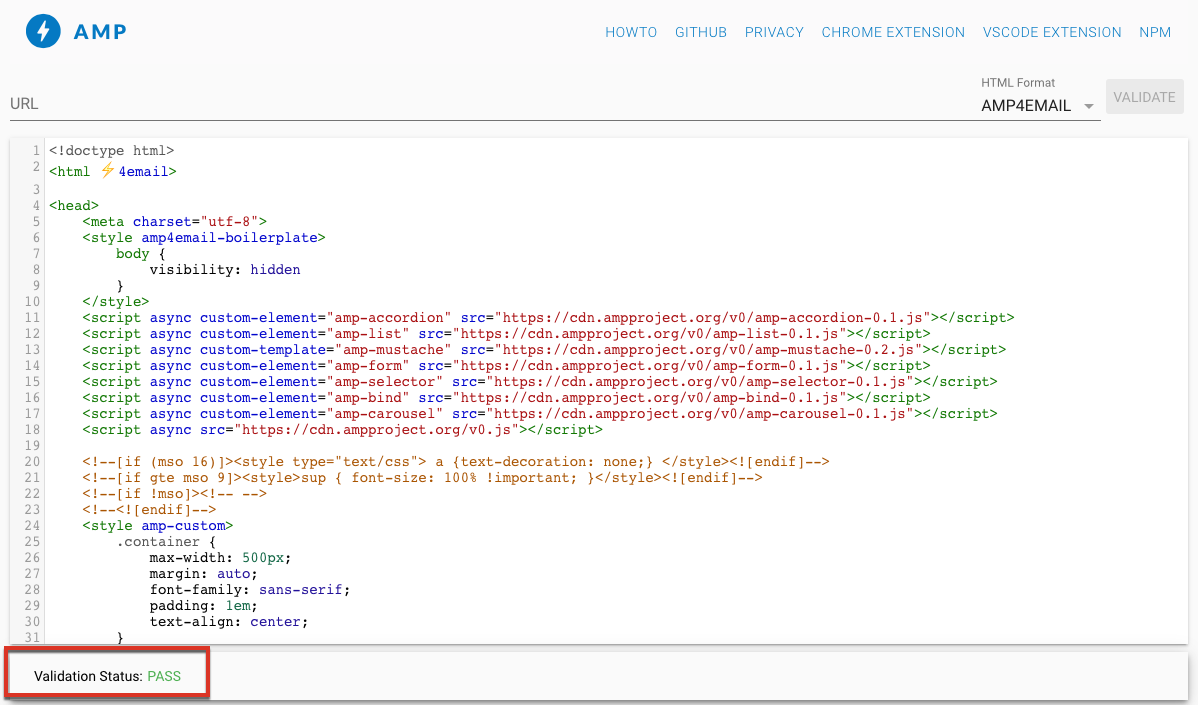Click the lightning bolt in '<html ⚡4email>' line
Viewport: 1198px width, 705px height.
[108, 170]
